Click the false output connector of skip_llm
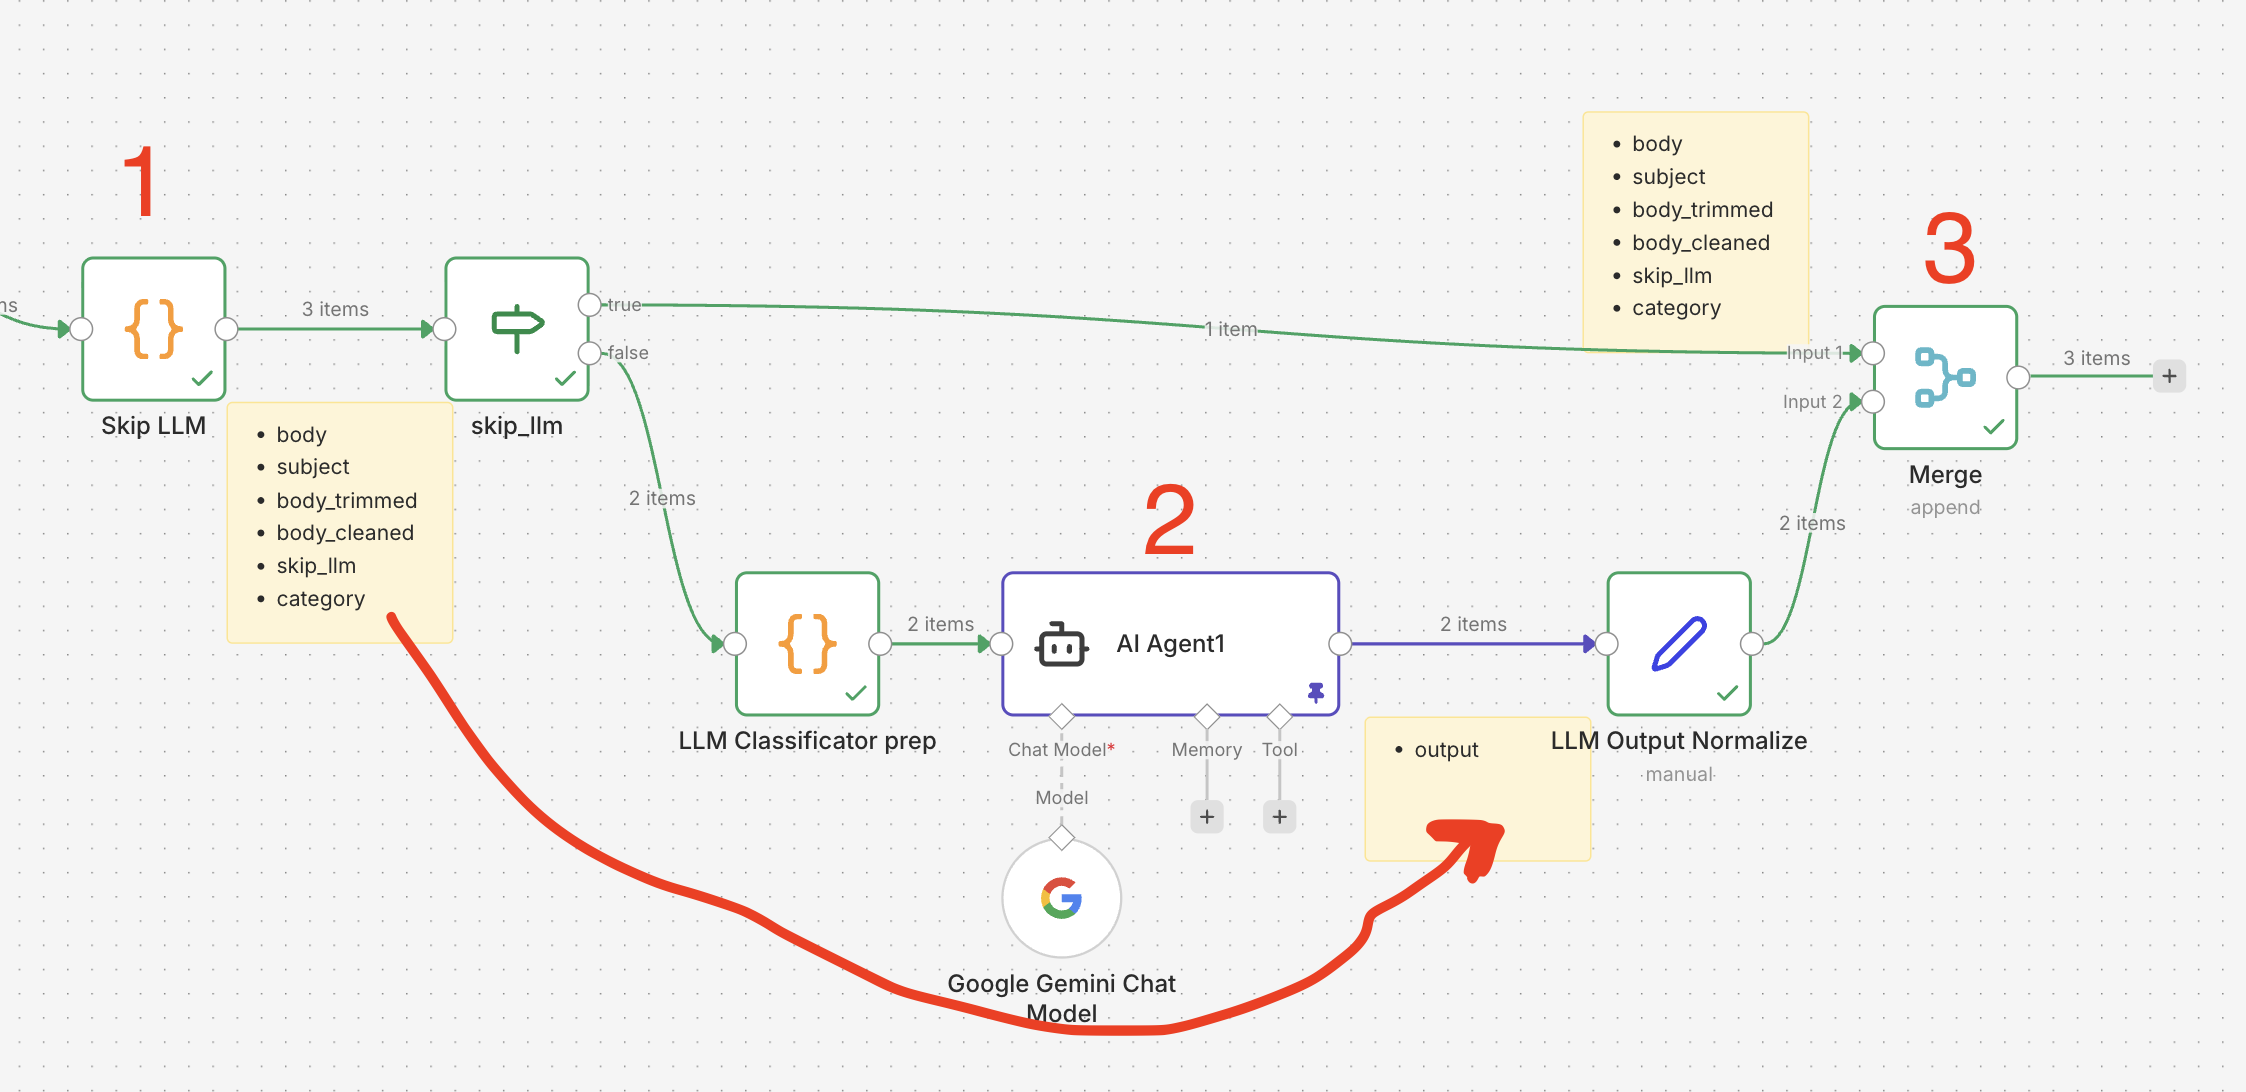 click(590, 353)
